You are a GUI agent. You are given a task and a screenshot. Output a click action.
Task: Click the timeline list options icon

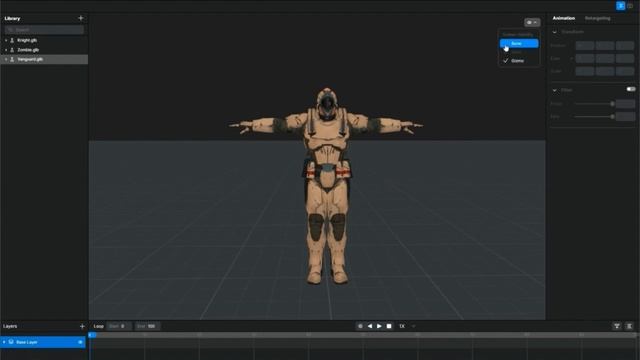click(629, 326)
